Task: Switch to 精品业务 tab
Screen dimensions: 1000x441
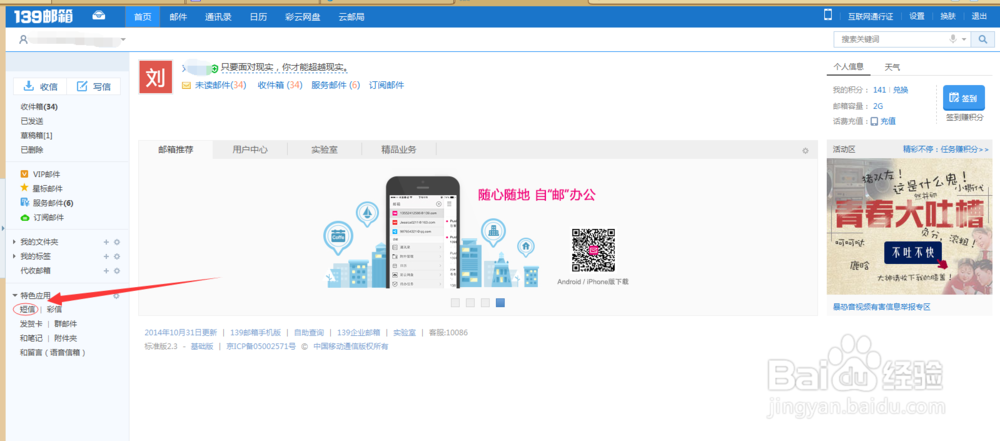Action: (399, 150)
